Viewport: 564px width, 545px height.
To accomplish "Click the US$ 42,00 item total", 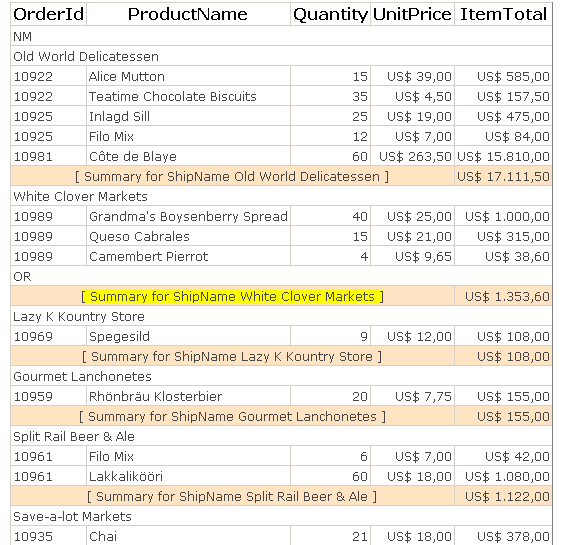I will 503,457.
